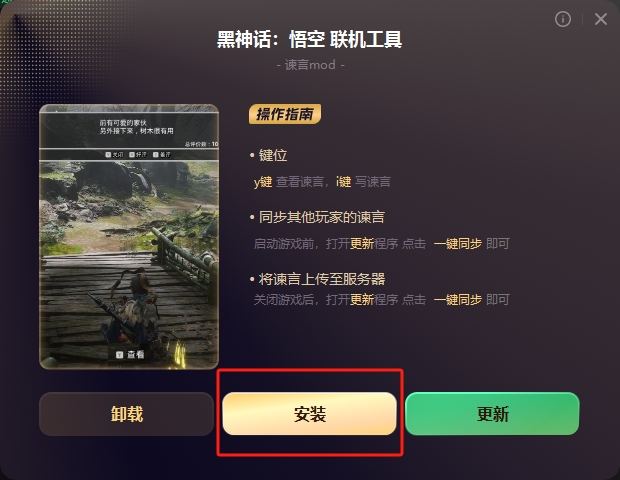This screenshot has width=620, height=480.
Task: Click the 键位 section heading
Action: point(273,155)
